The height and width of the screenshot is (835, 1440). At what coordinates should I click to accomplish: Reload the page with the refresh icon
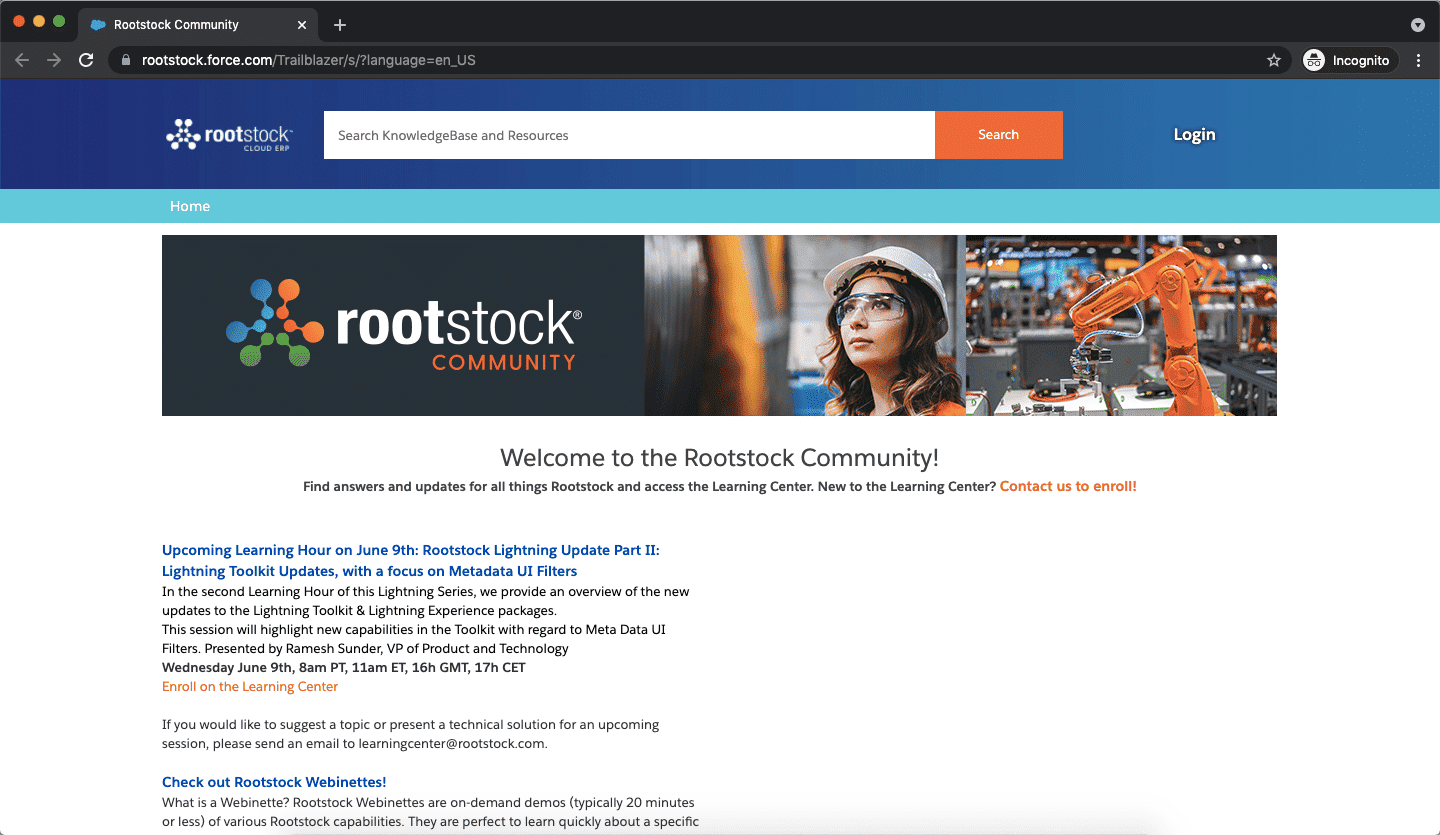point(86,60)
